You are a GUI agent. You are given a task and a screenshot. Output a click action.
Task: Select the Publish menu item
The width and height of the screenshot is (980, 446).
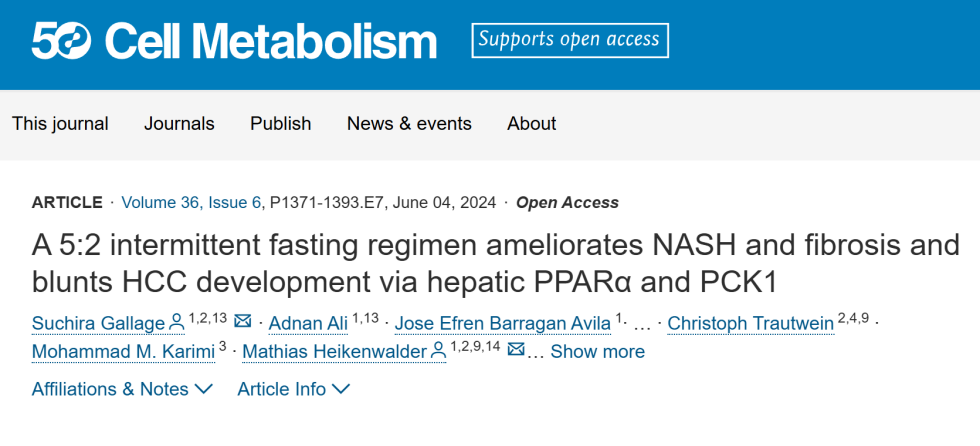click(281, 124)
